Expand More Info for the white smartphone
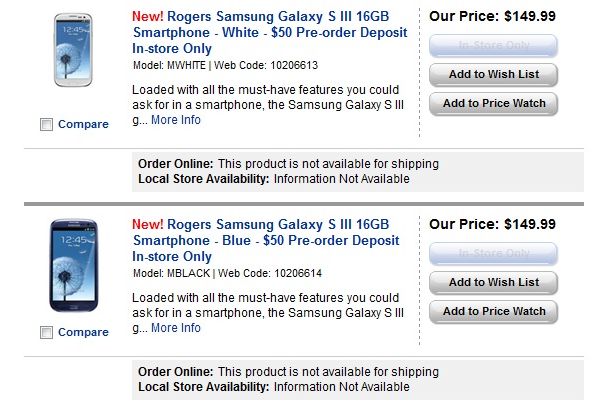This screenshot has width=600, height=404. (x=176, y=120)
